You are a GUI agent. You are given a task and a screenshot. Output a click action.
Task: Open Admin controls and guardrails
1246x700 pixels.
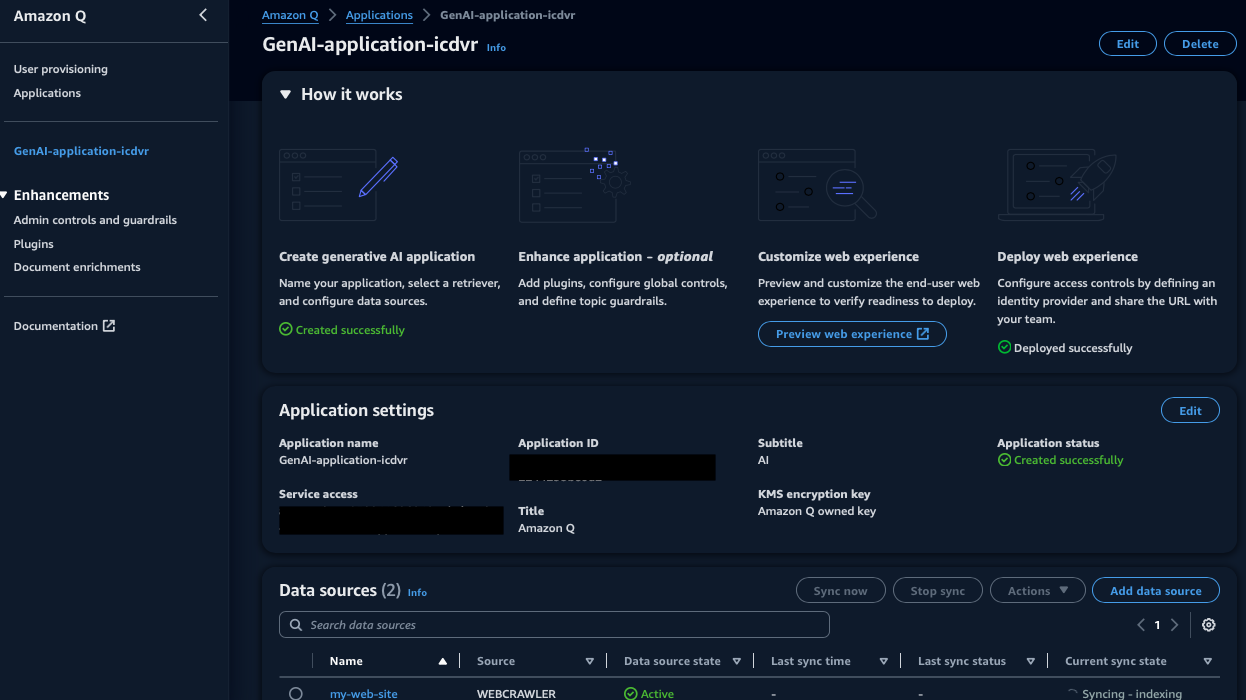[95, 220]
